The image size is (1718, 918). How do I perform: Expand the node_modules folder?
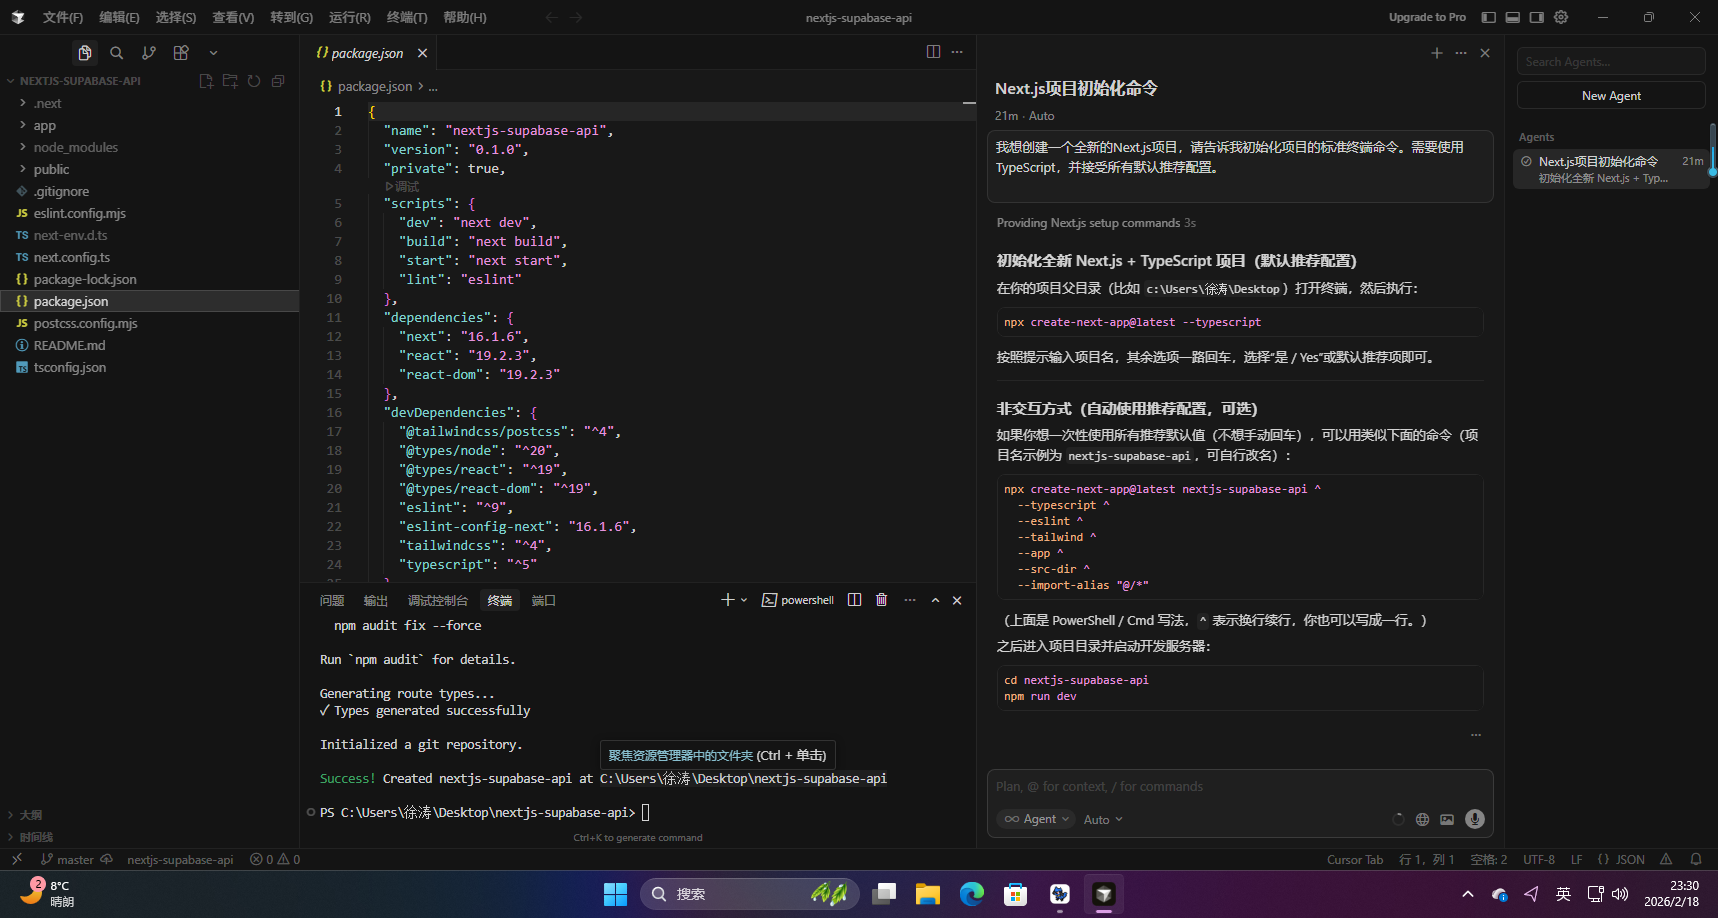click(x=75, y=147)
